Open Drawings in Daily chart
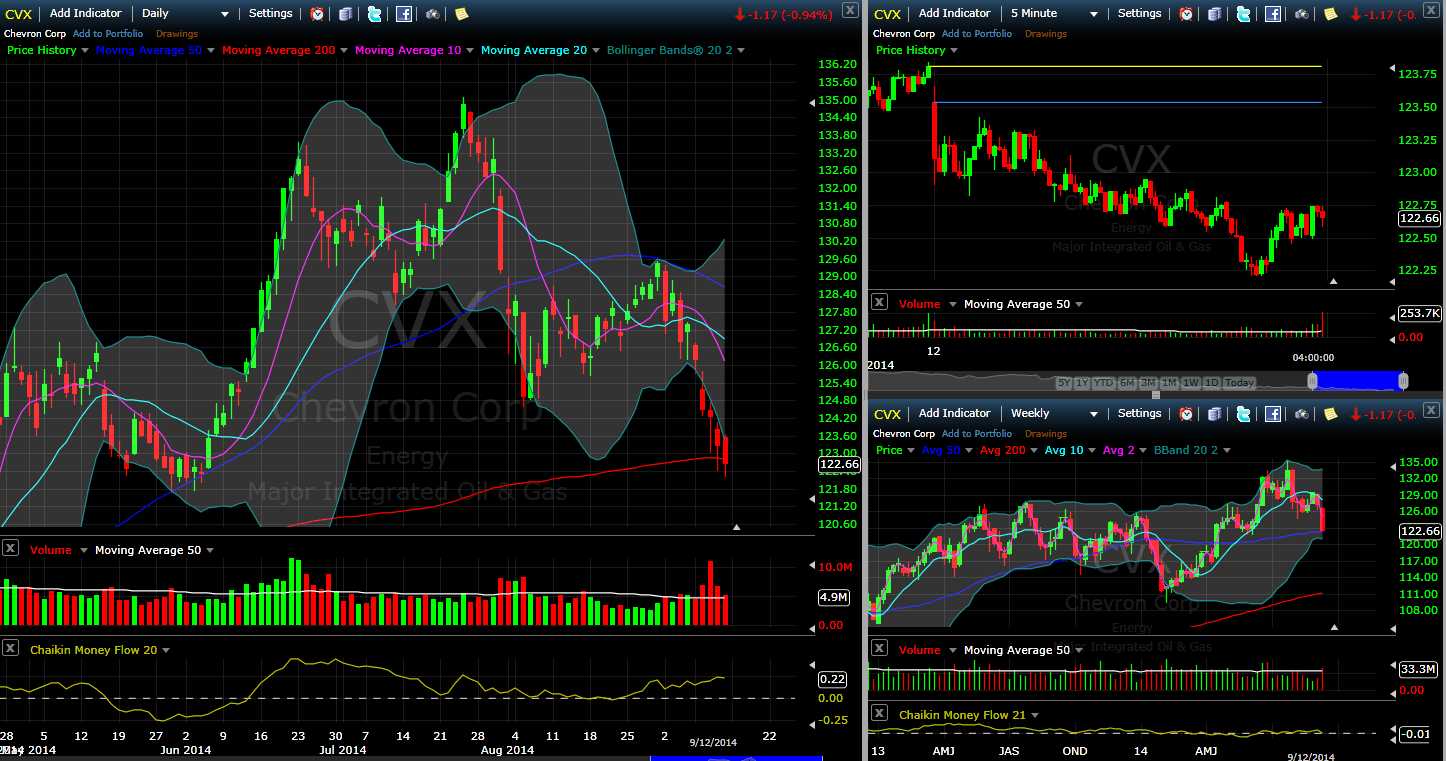1446x761 pixels. click(x=177, y=34)
